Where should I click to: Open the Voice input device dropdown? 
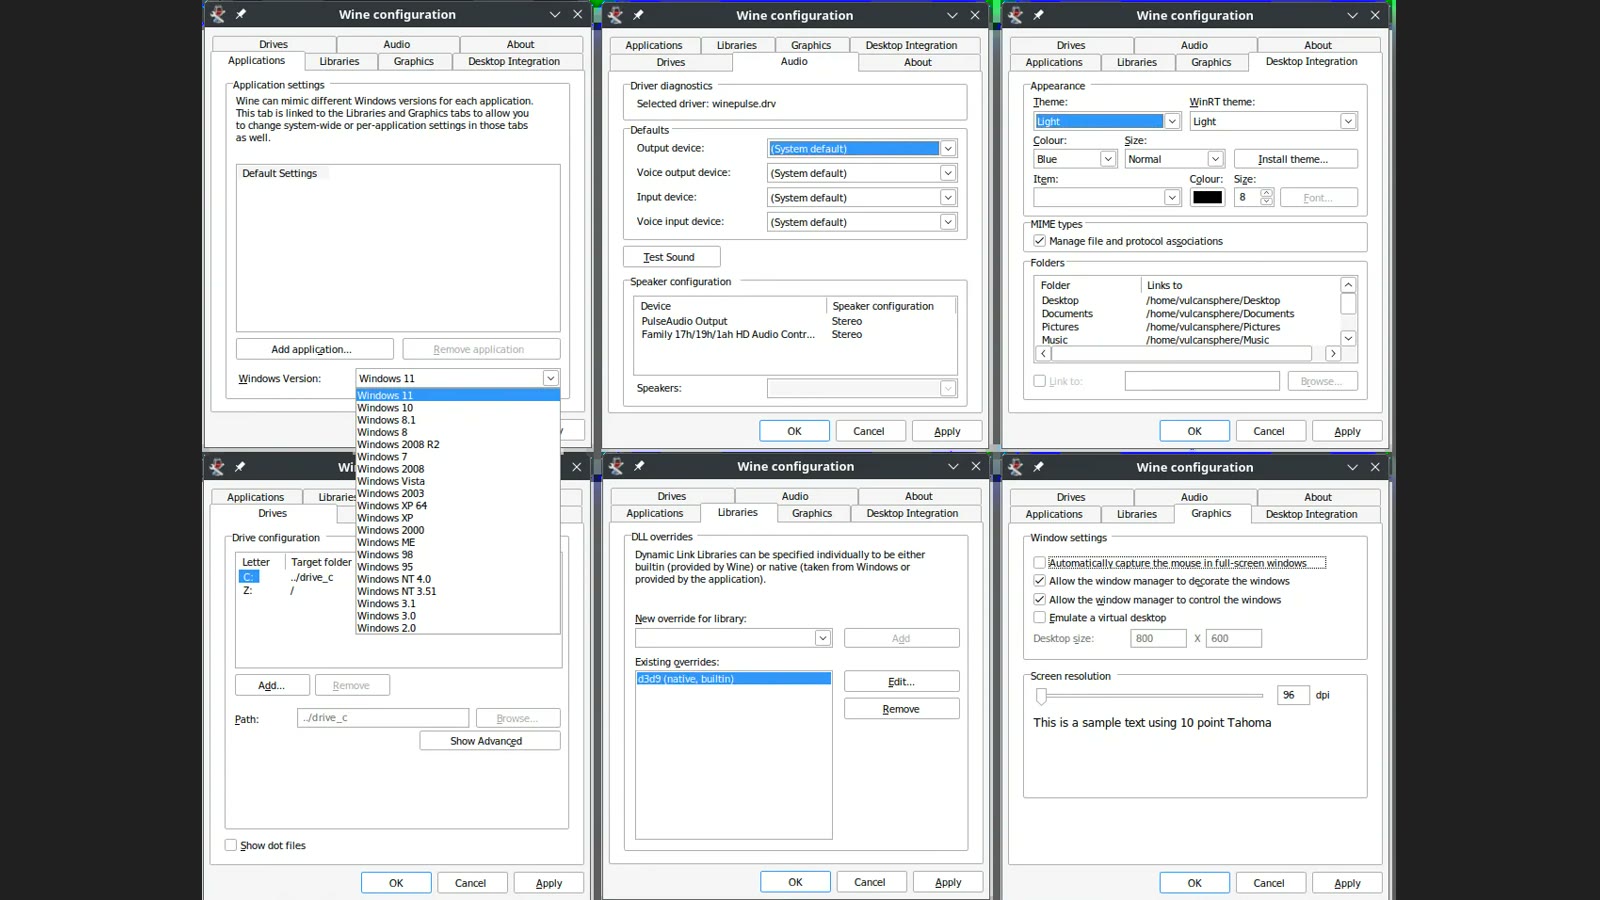[948, 222]
